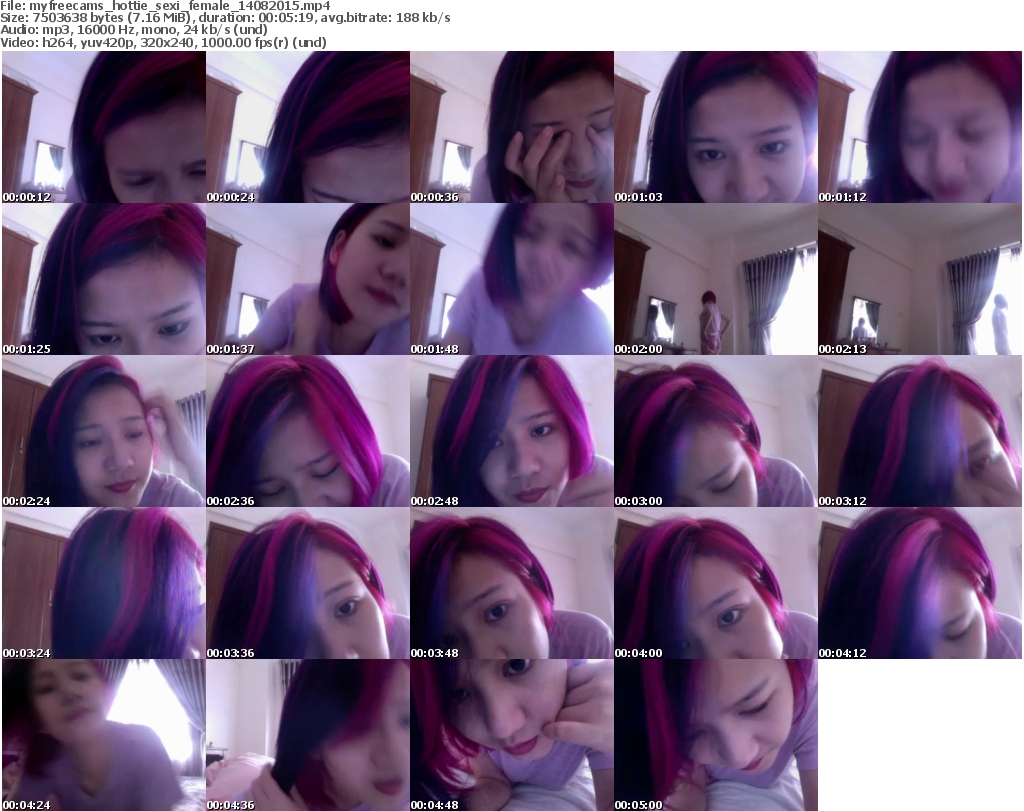Select the frame at 00:03:24
Screen dimensions: 1024x811
pyautogui.click(x=104, y=583)
